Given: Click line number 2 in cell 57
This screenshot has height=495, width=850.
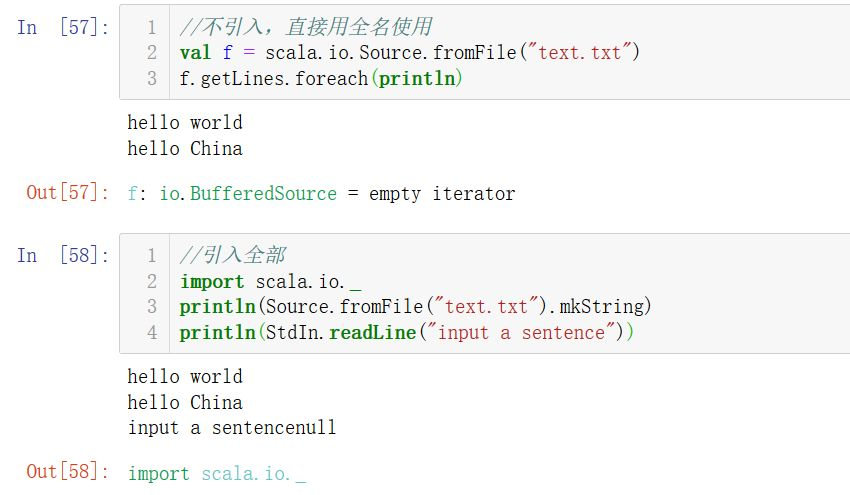Looking at the screenshot, I should pos(152,53).
